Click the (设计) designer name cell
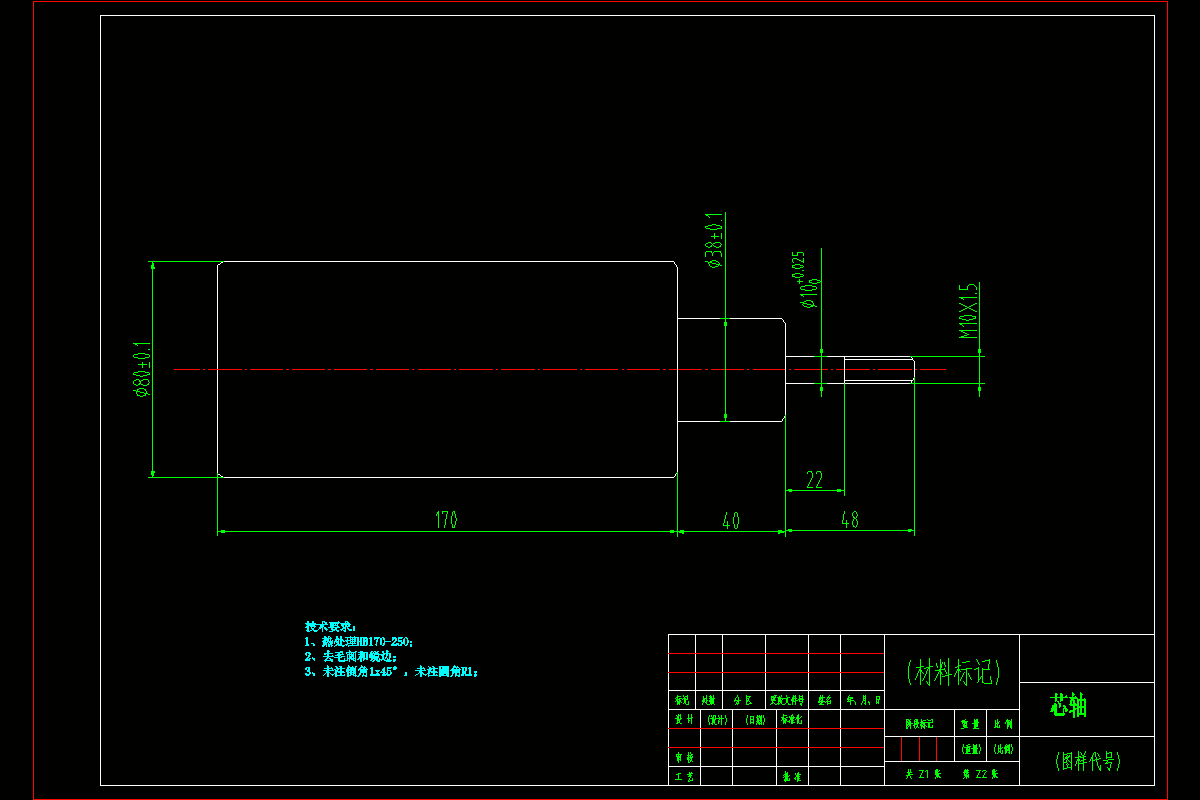 pyautogui.click(x=717, y=719)
